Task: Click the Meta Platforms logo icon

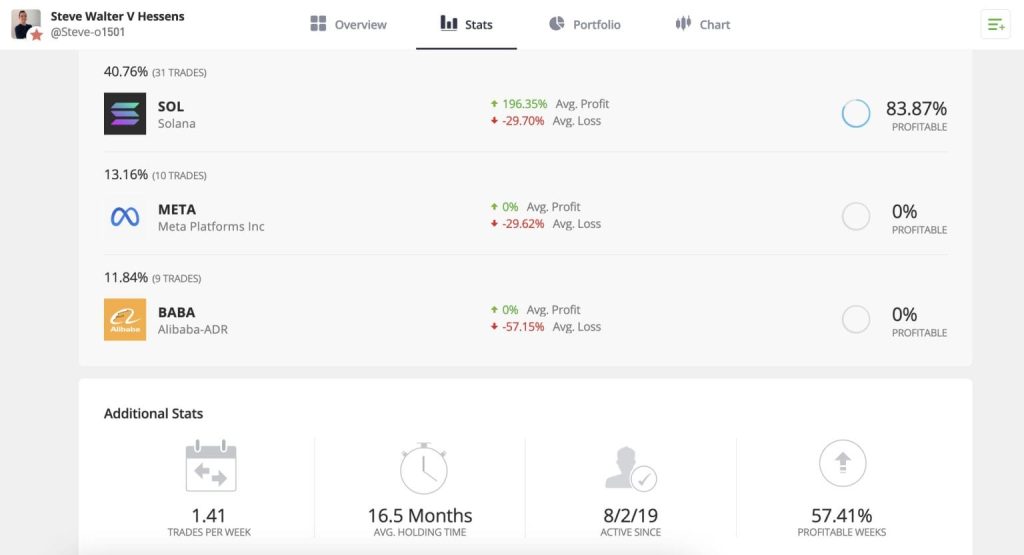Action: tap(125, 217)
